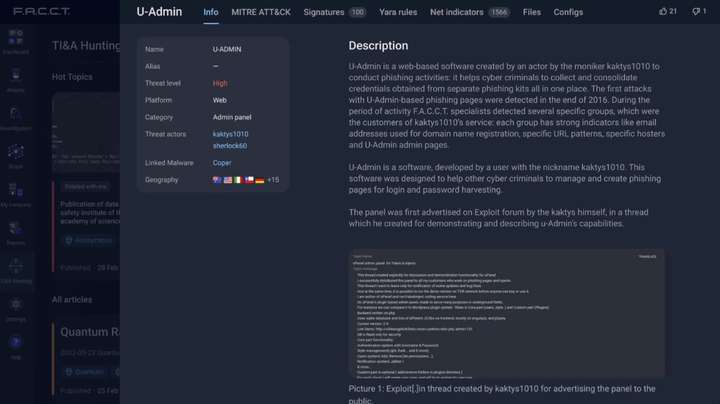Viewport: 720px width, 404px height.
Task: Click the Italy flag in Geography
Action: point(238,180)
